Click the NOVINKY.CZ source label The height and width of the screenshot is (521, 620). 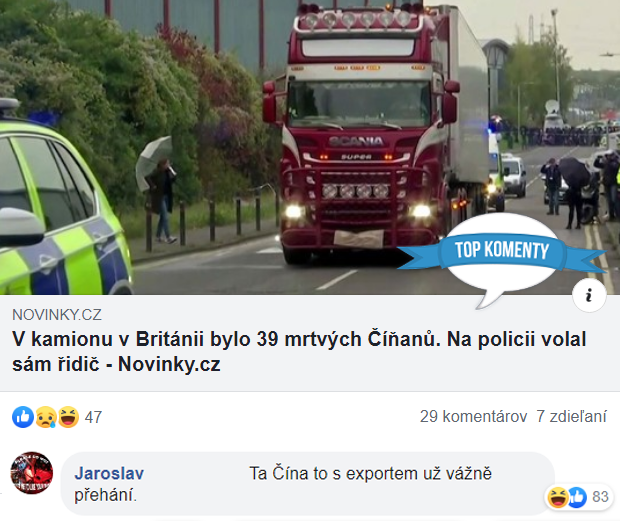tap(57, 315)
